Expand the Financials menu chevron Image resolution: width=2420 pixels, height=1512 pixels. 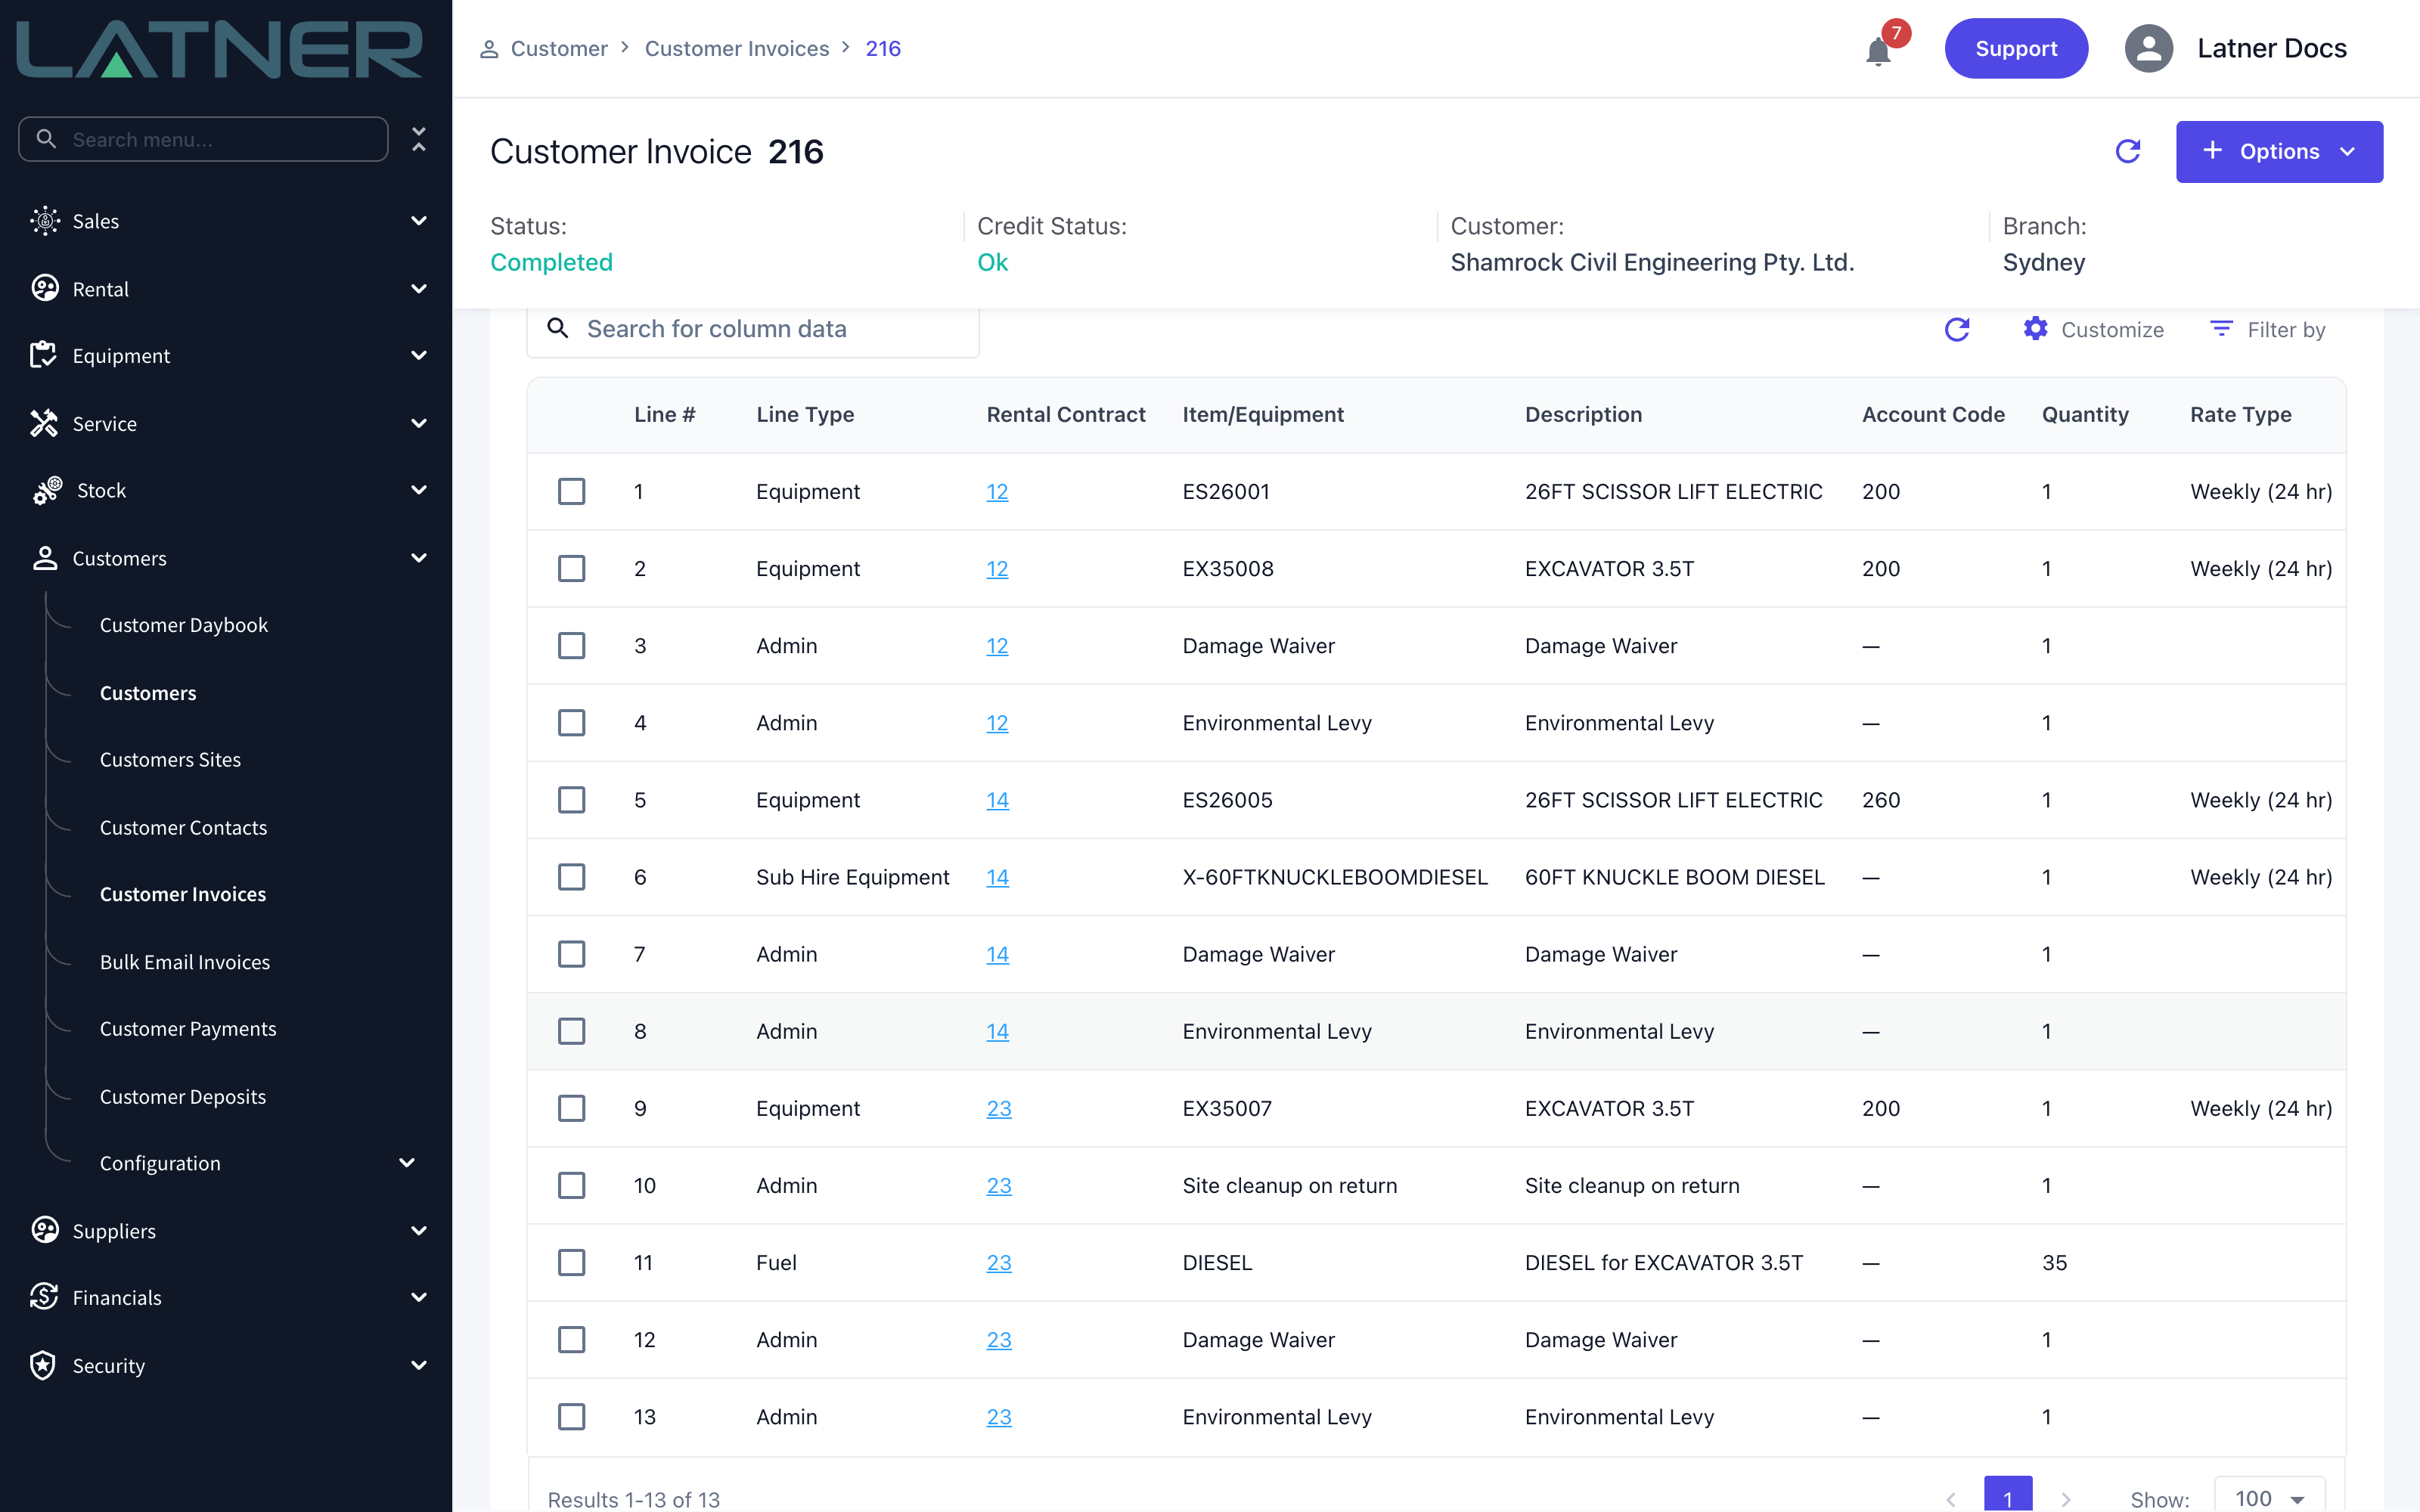point(419,1296)
